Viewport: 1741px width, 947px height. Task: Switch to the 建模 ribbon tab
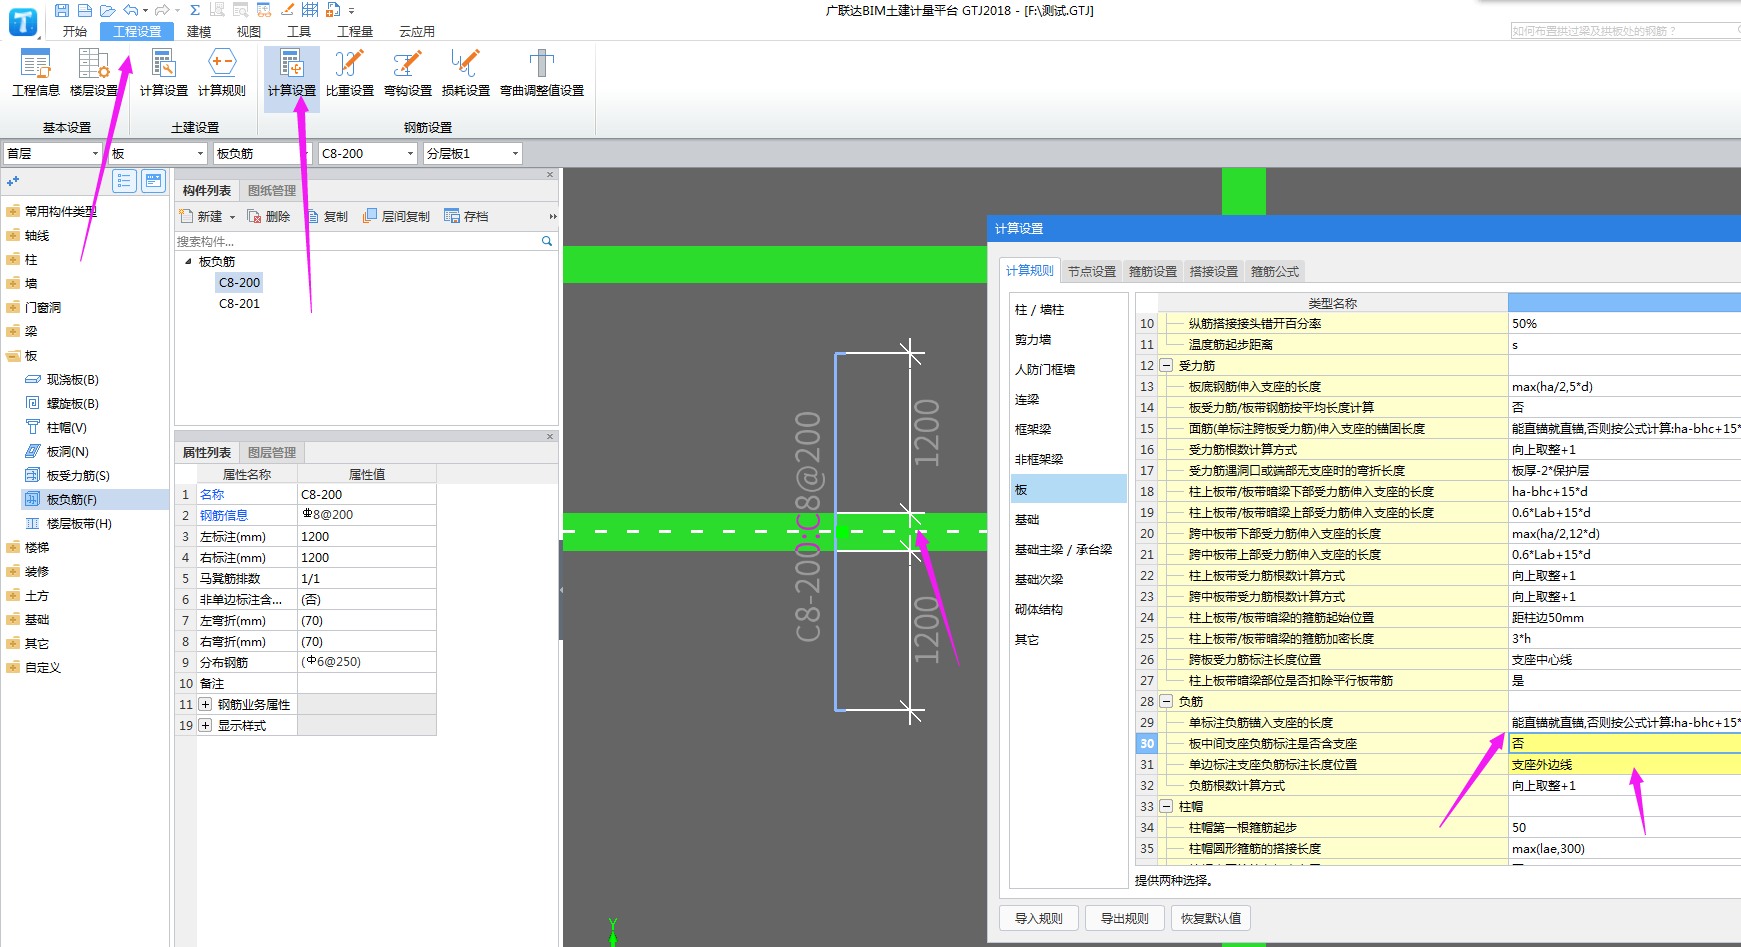tap(199, 32)
